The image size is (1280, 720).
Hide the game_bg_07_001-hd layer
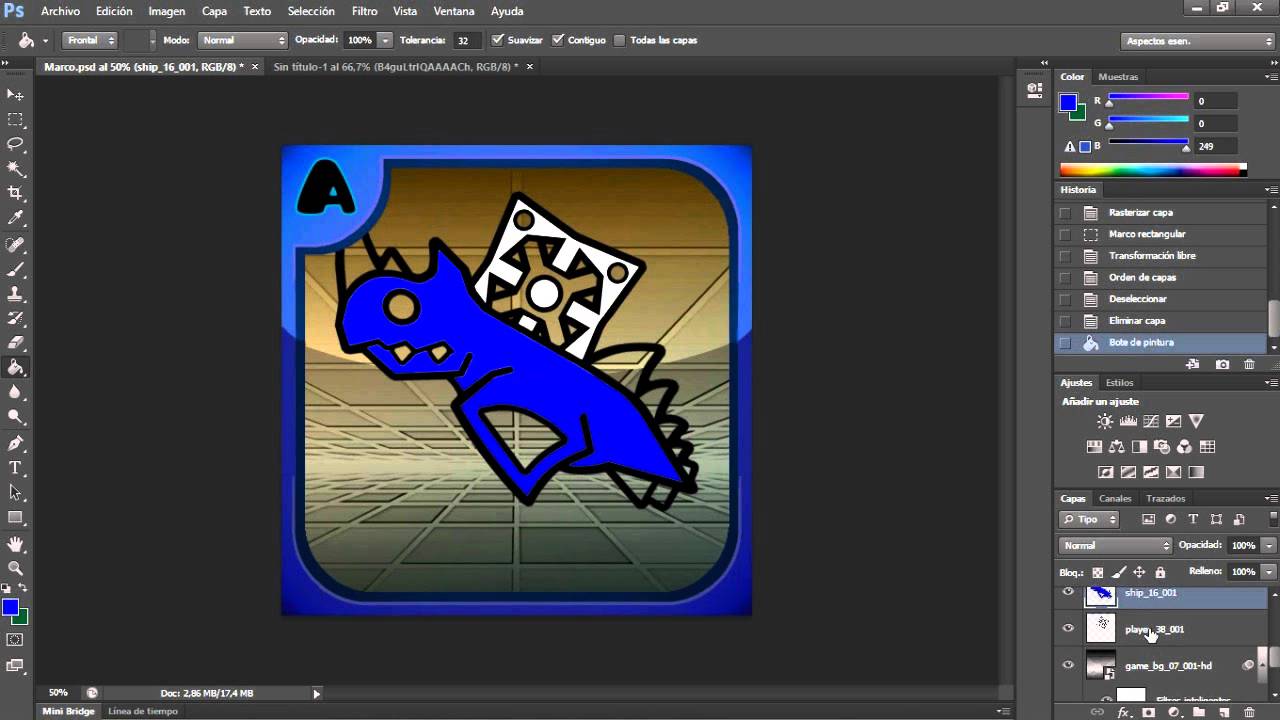click(1068, 665)
